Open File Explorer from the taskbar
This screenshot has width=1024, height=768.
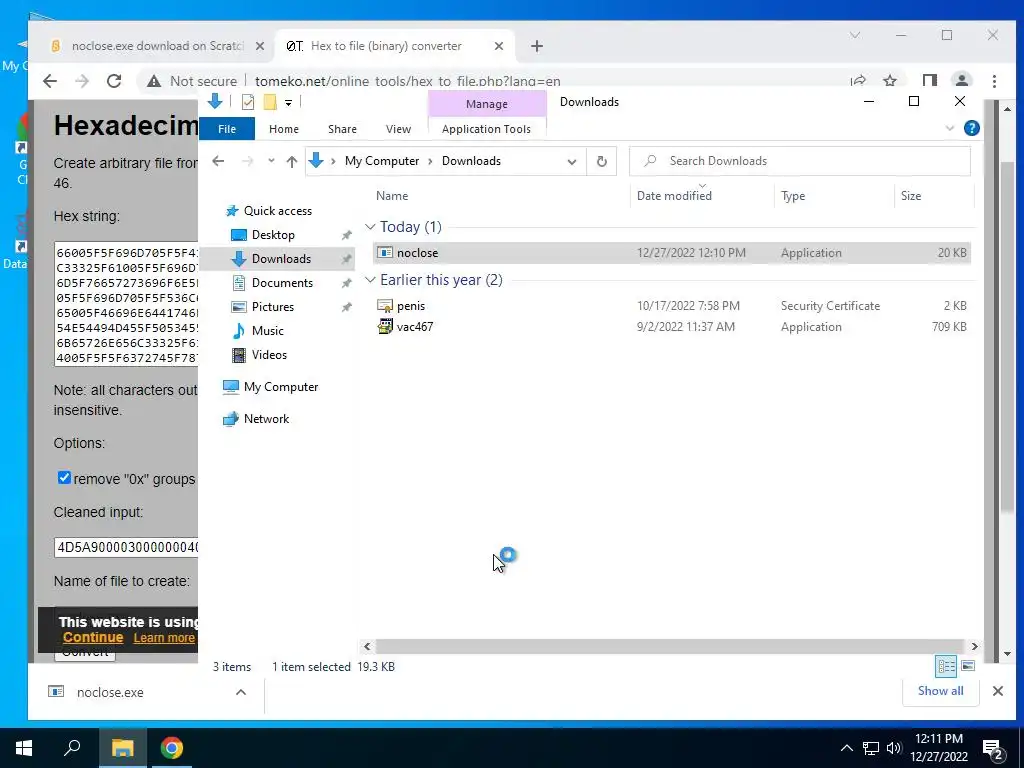pyautogui.click(x=122, y=748)
